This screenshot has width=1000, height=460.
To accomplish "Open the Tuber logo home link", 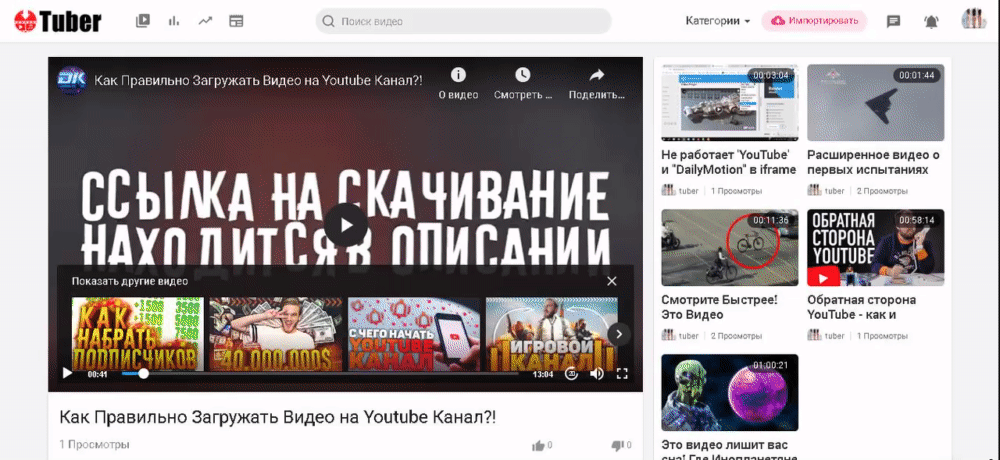I will (57, 21).
